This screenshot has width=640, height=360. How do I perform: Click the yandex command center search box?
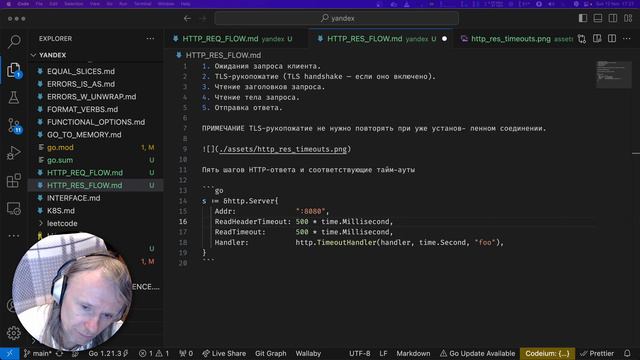tap(337, 18)
